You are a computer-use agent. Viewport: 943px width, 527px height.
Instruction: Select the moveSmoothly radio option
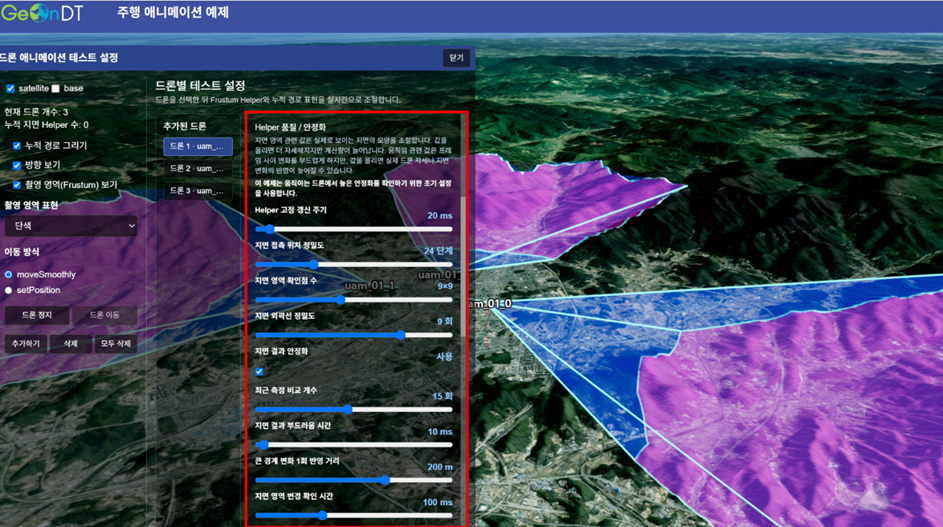point(8,274)
